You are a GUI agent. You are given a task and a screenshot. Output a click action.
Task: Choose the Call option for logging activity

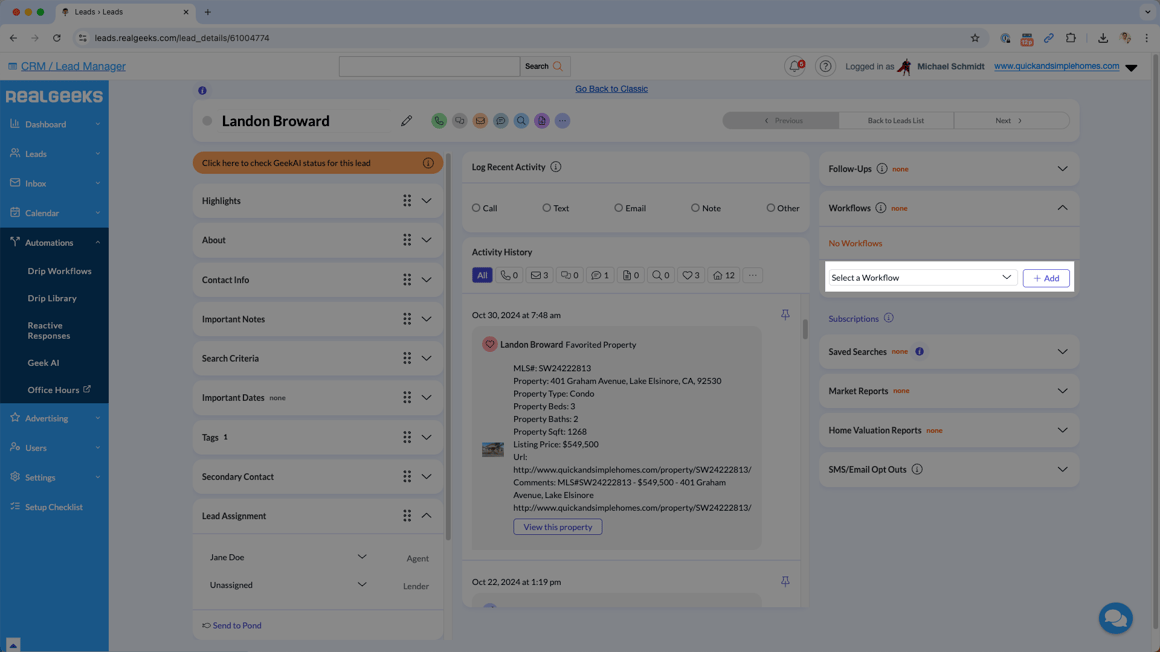click(x=477, y=208)
